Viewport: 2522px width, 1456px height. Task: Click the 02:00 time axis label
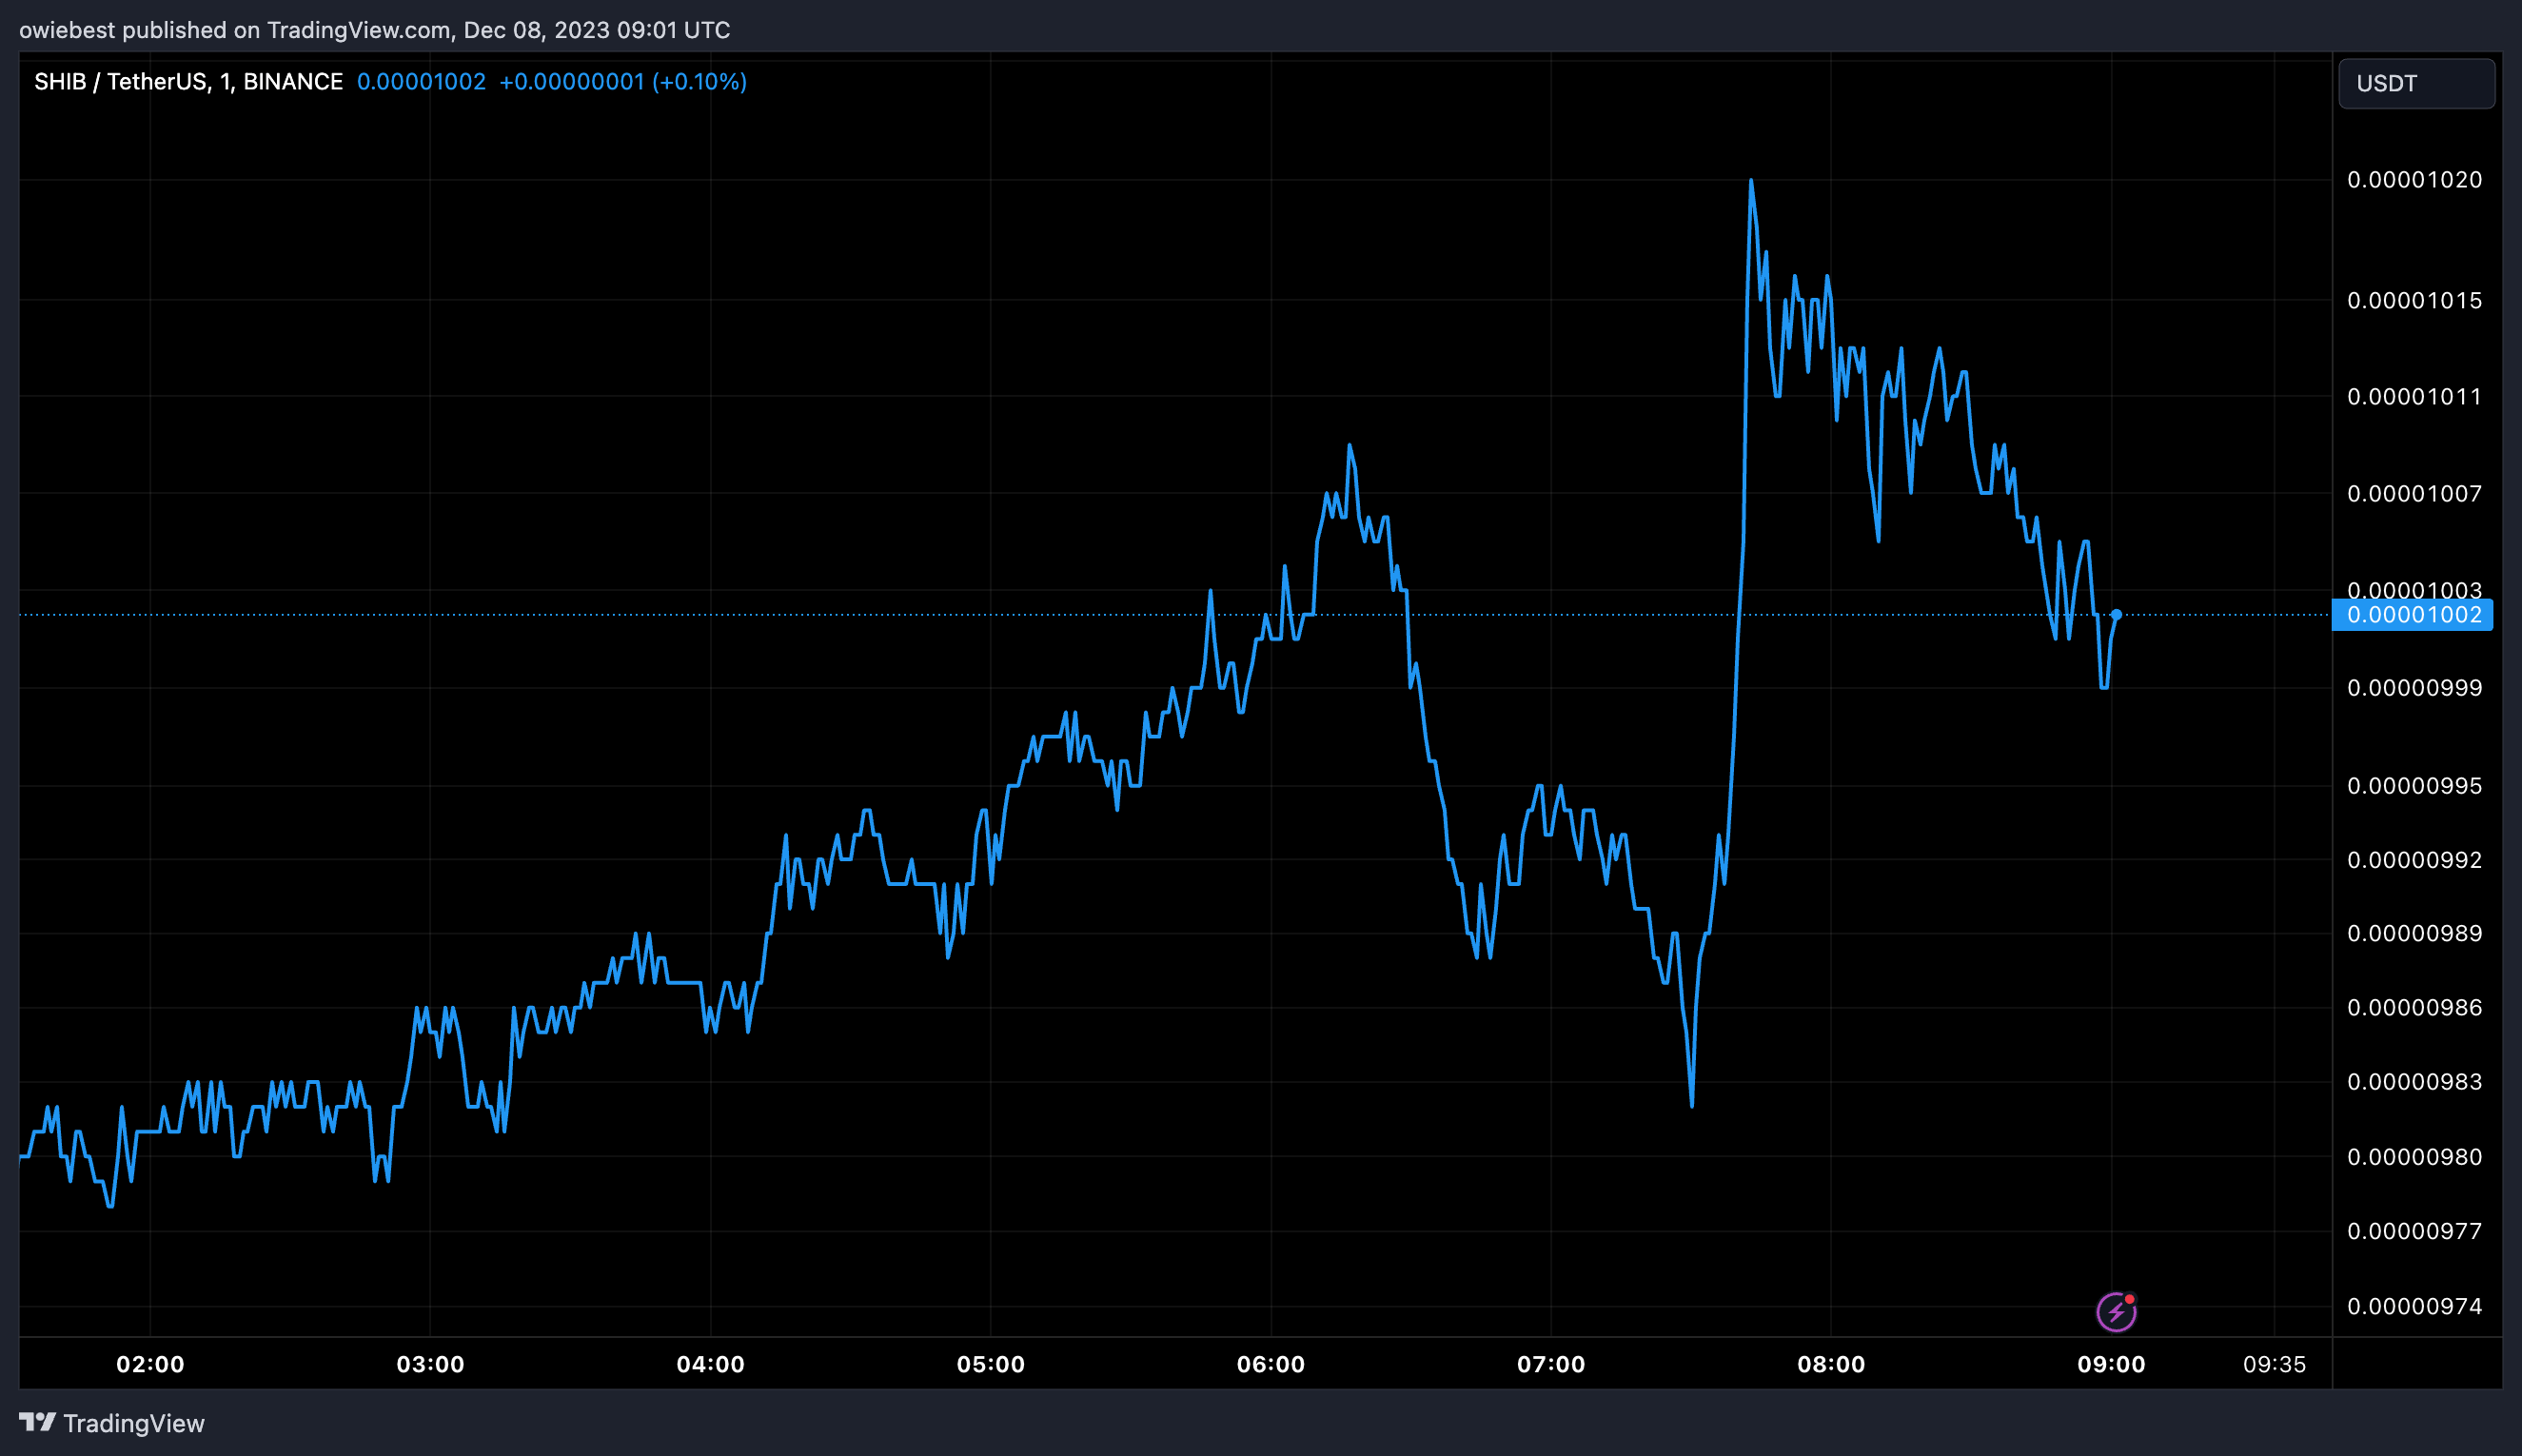(150, 1364)
